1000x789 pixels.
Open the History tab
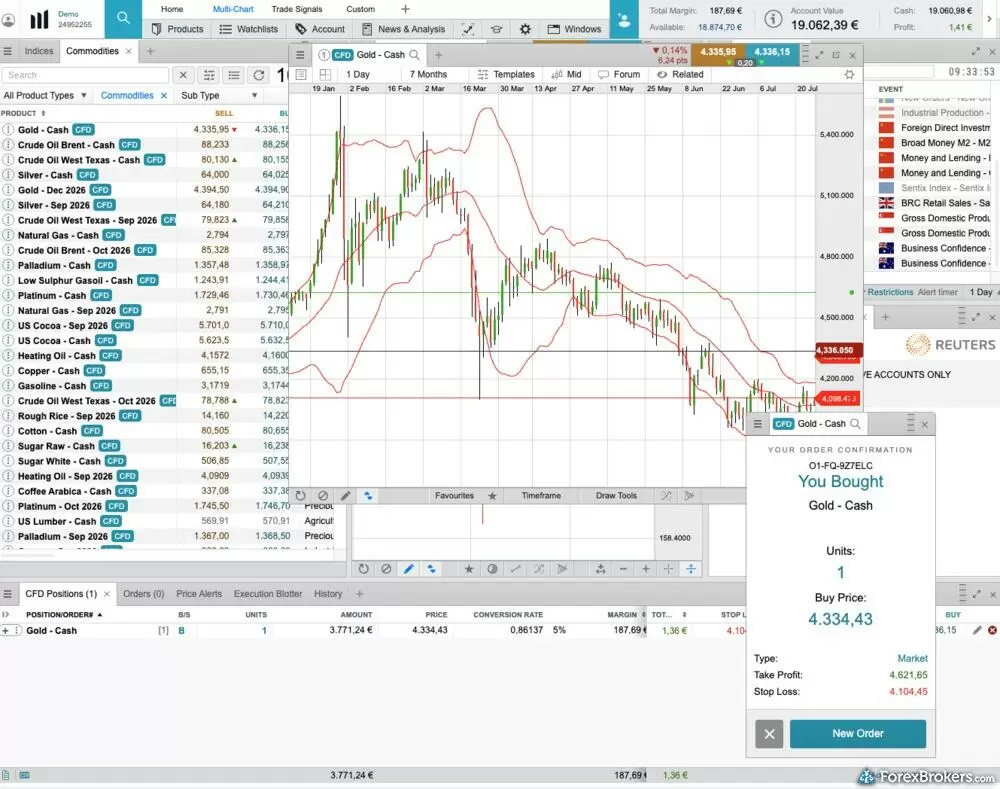pyautogui.click(x=328, y=594)
